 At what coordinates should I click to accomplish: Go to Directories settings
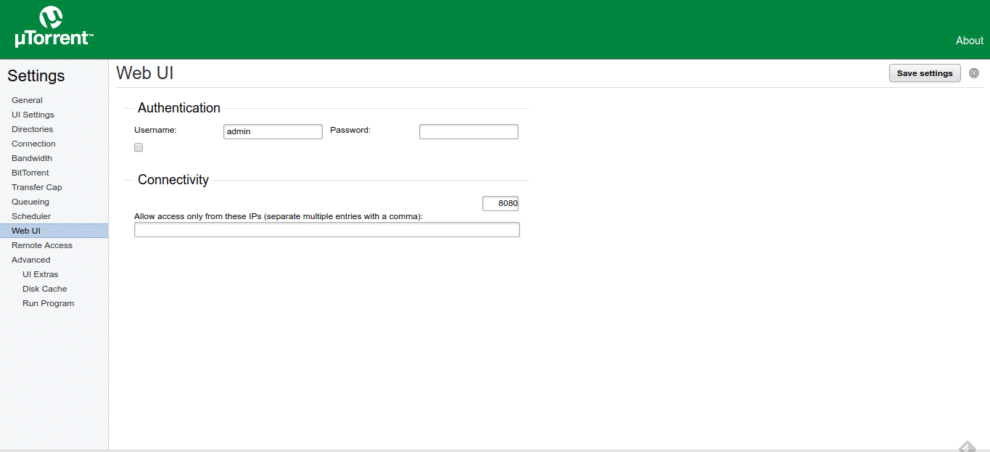tap(32, 129)
